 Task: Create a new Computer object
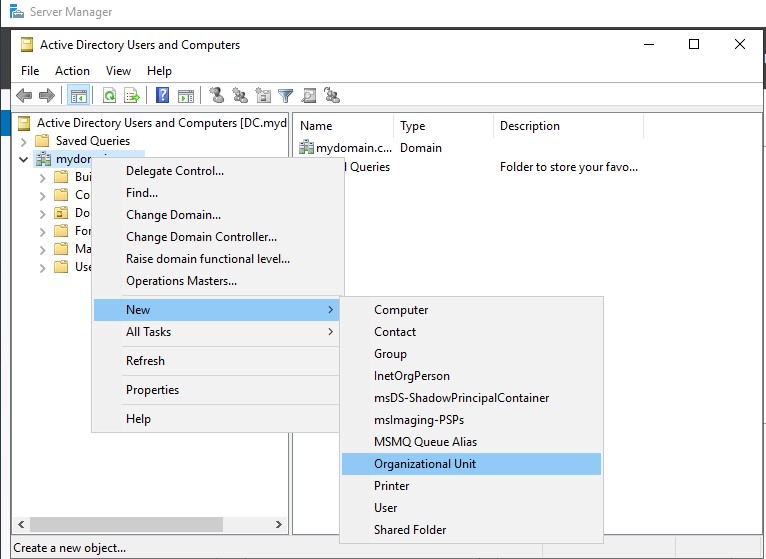tap(471, 310)
